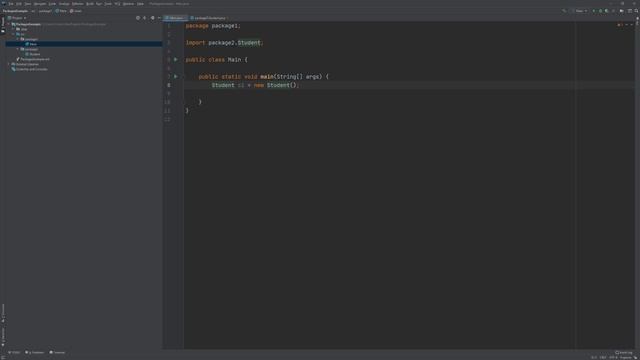Image resolution: width=640 pixels, height=360 pixels.
Task: Open the Code menu
Action: click(52, 4)
